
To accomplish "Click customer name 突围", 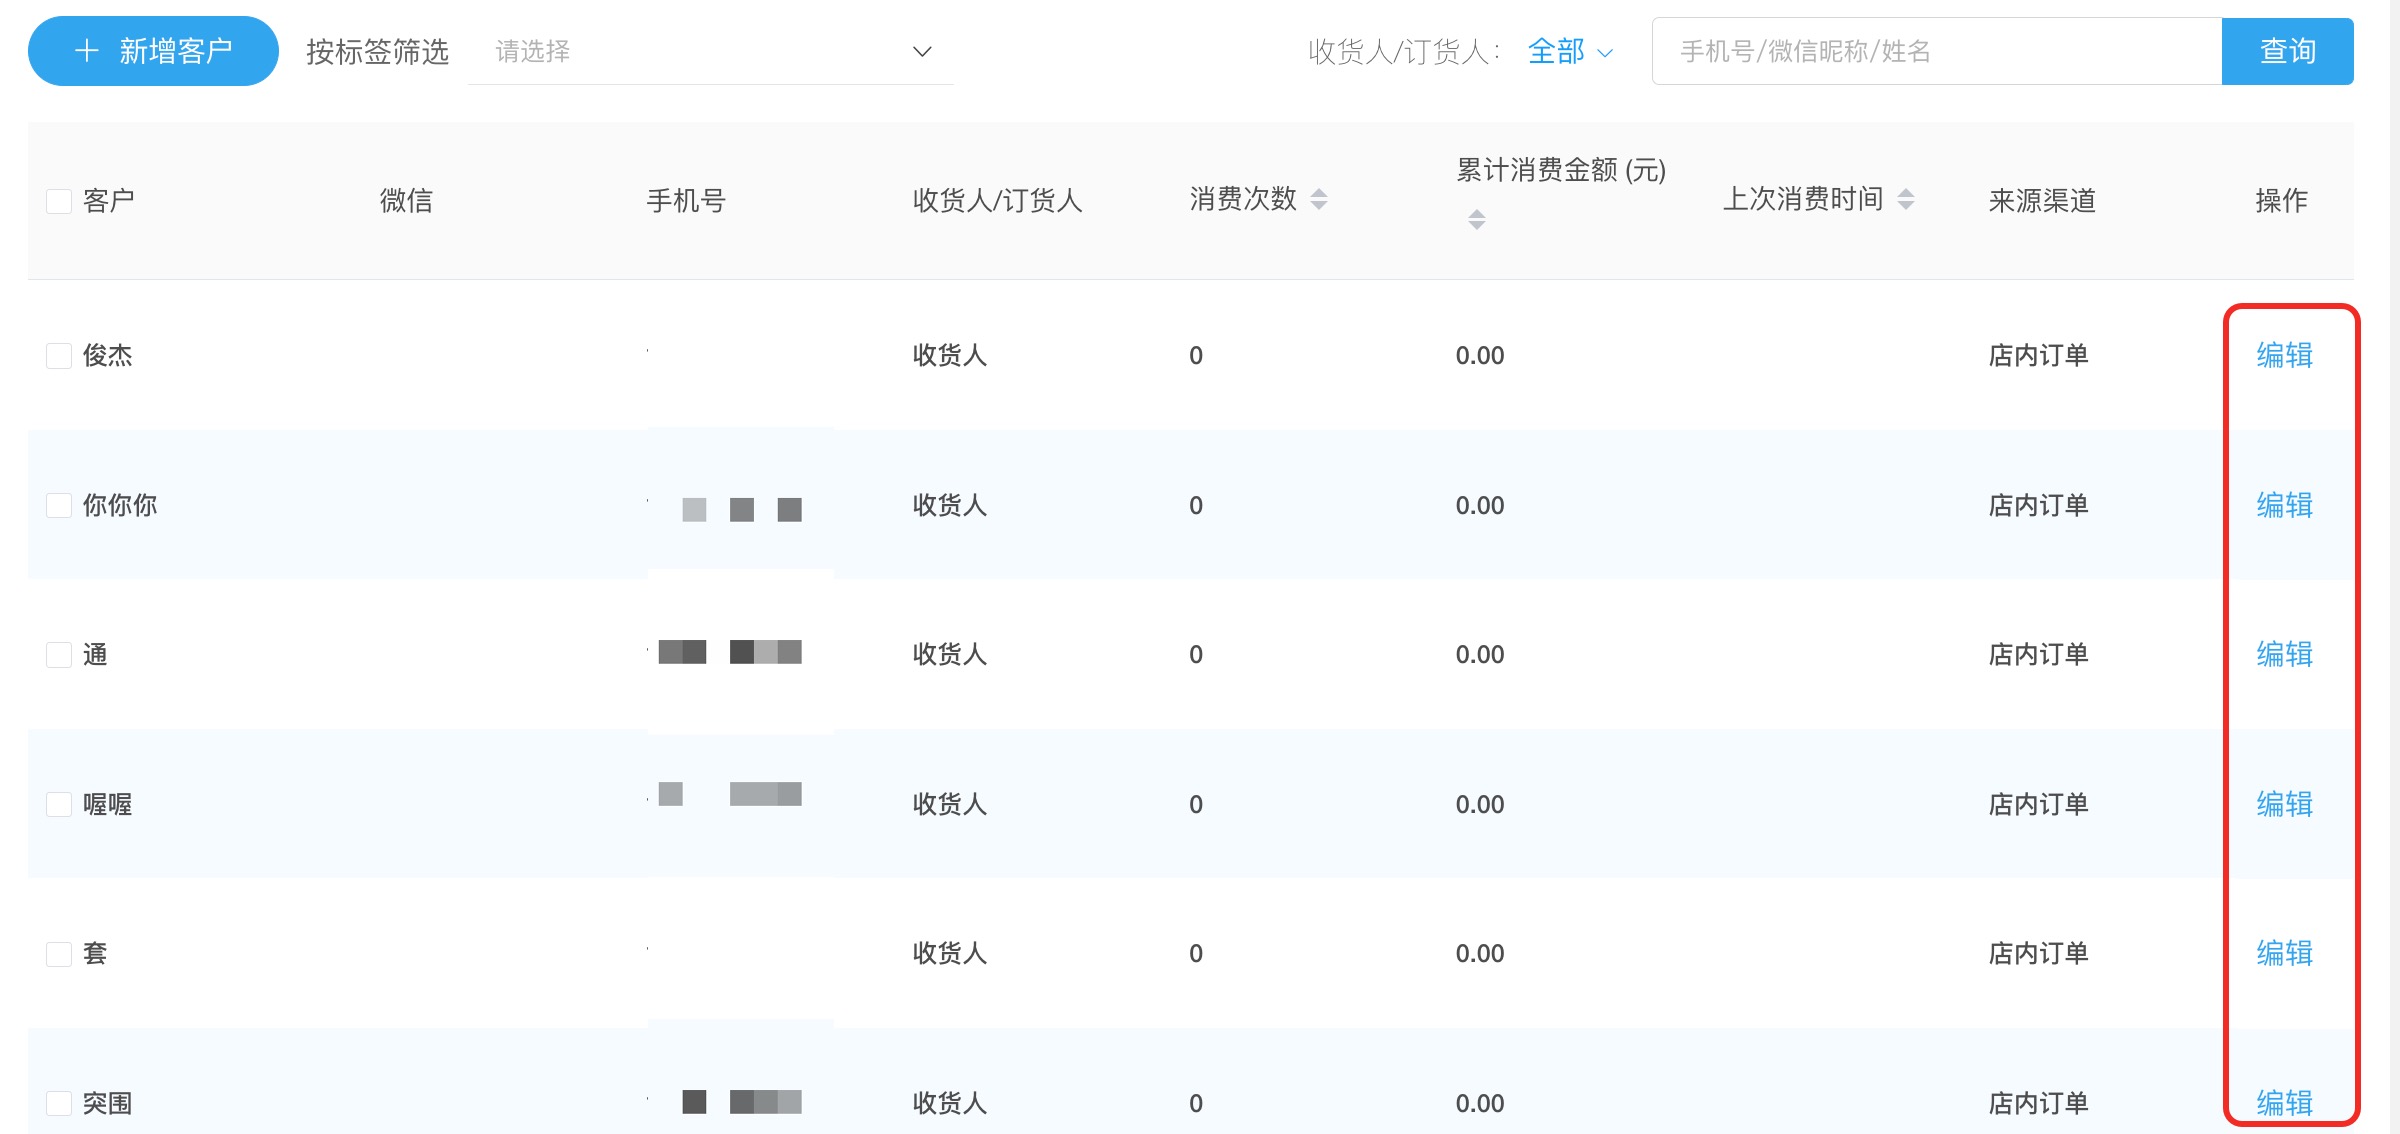I will coord(107,1103).
